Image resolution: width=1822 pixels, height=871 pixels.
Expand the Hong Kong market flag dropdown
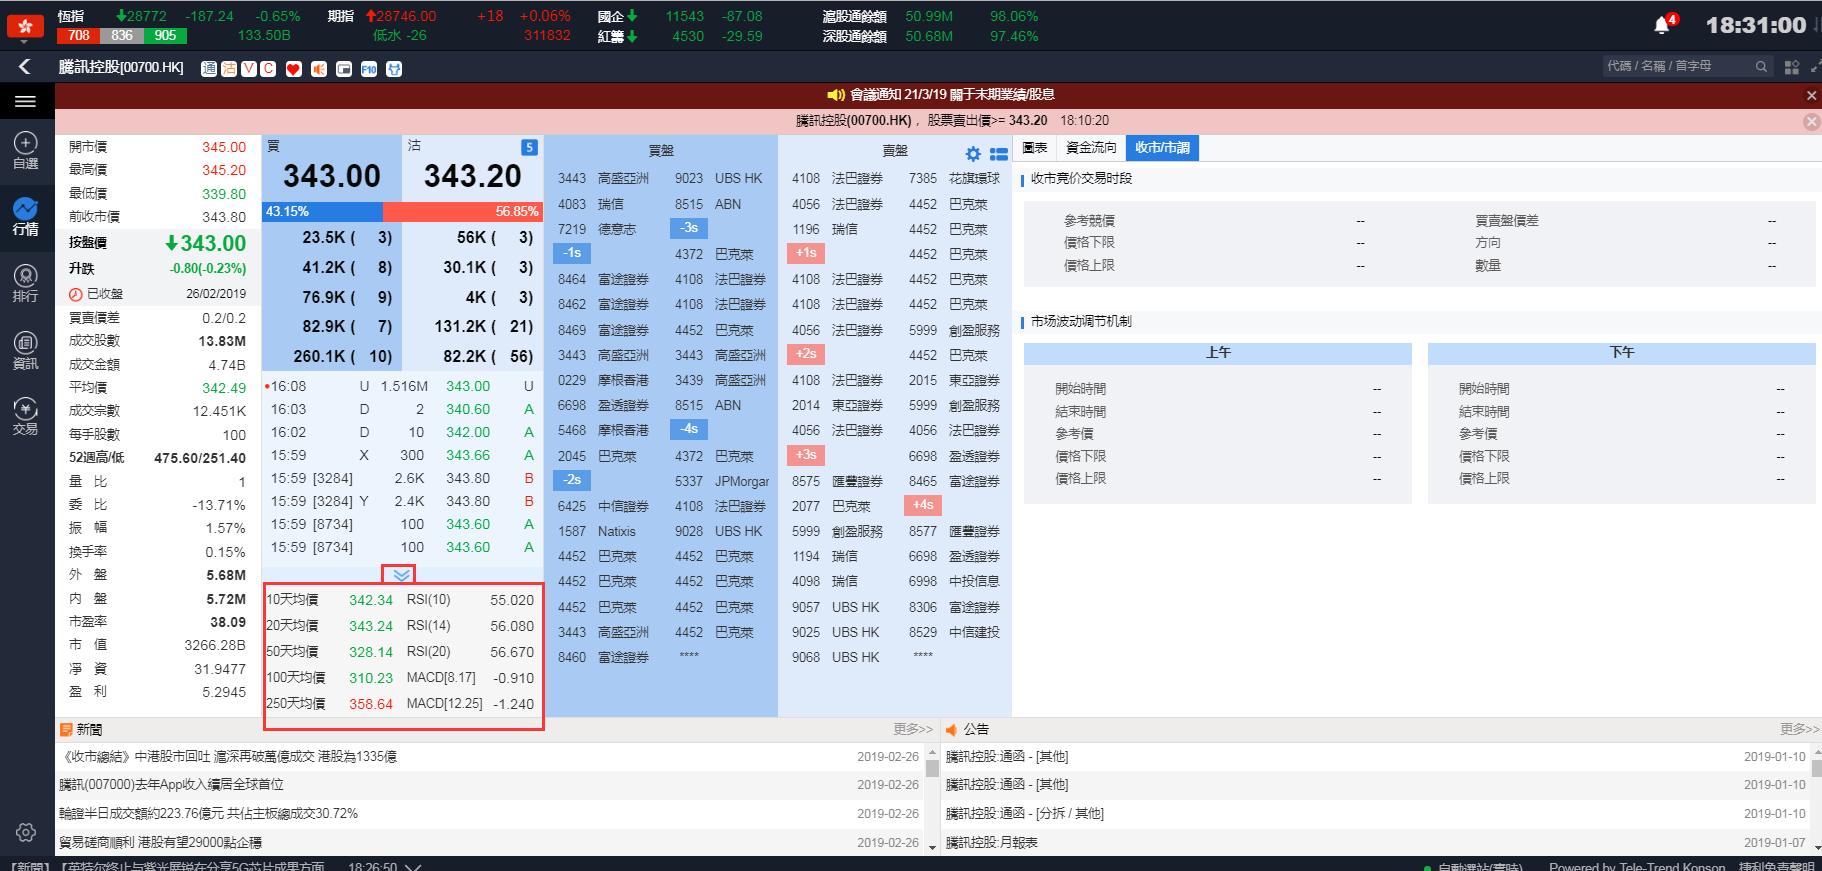click(x=25, y=27)
